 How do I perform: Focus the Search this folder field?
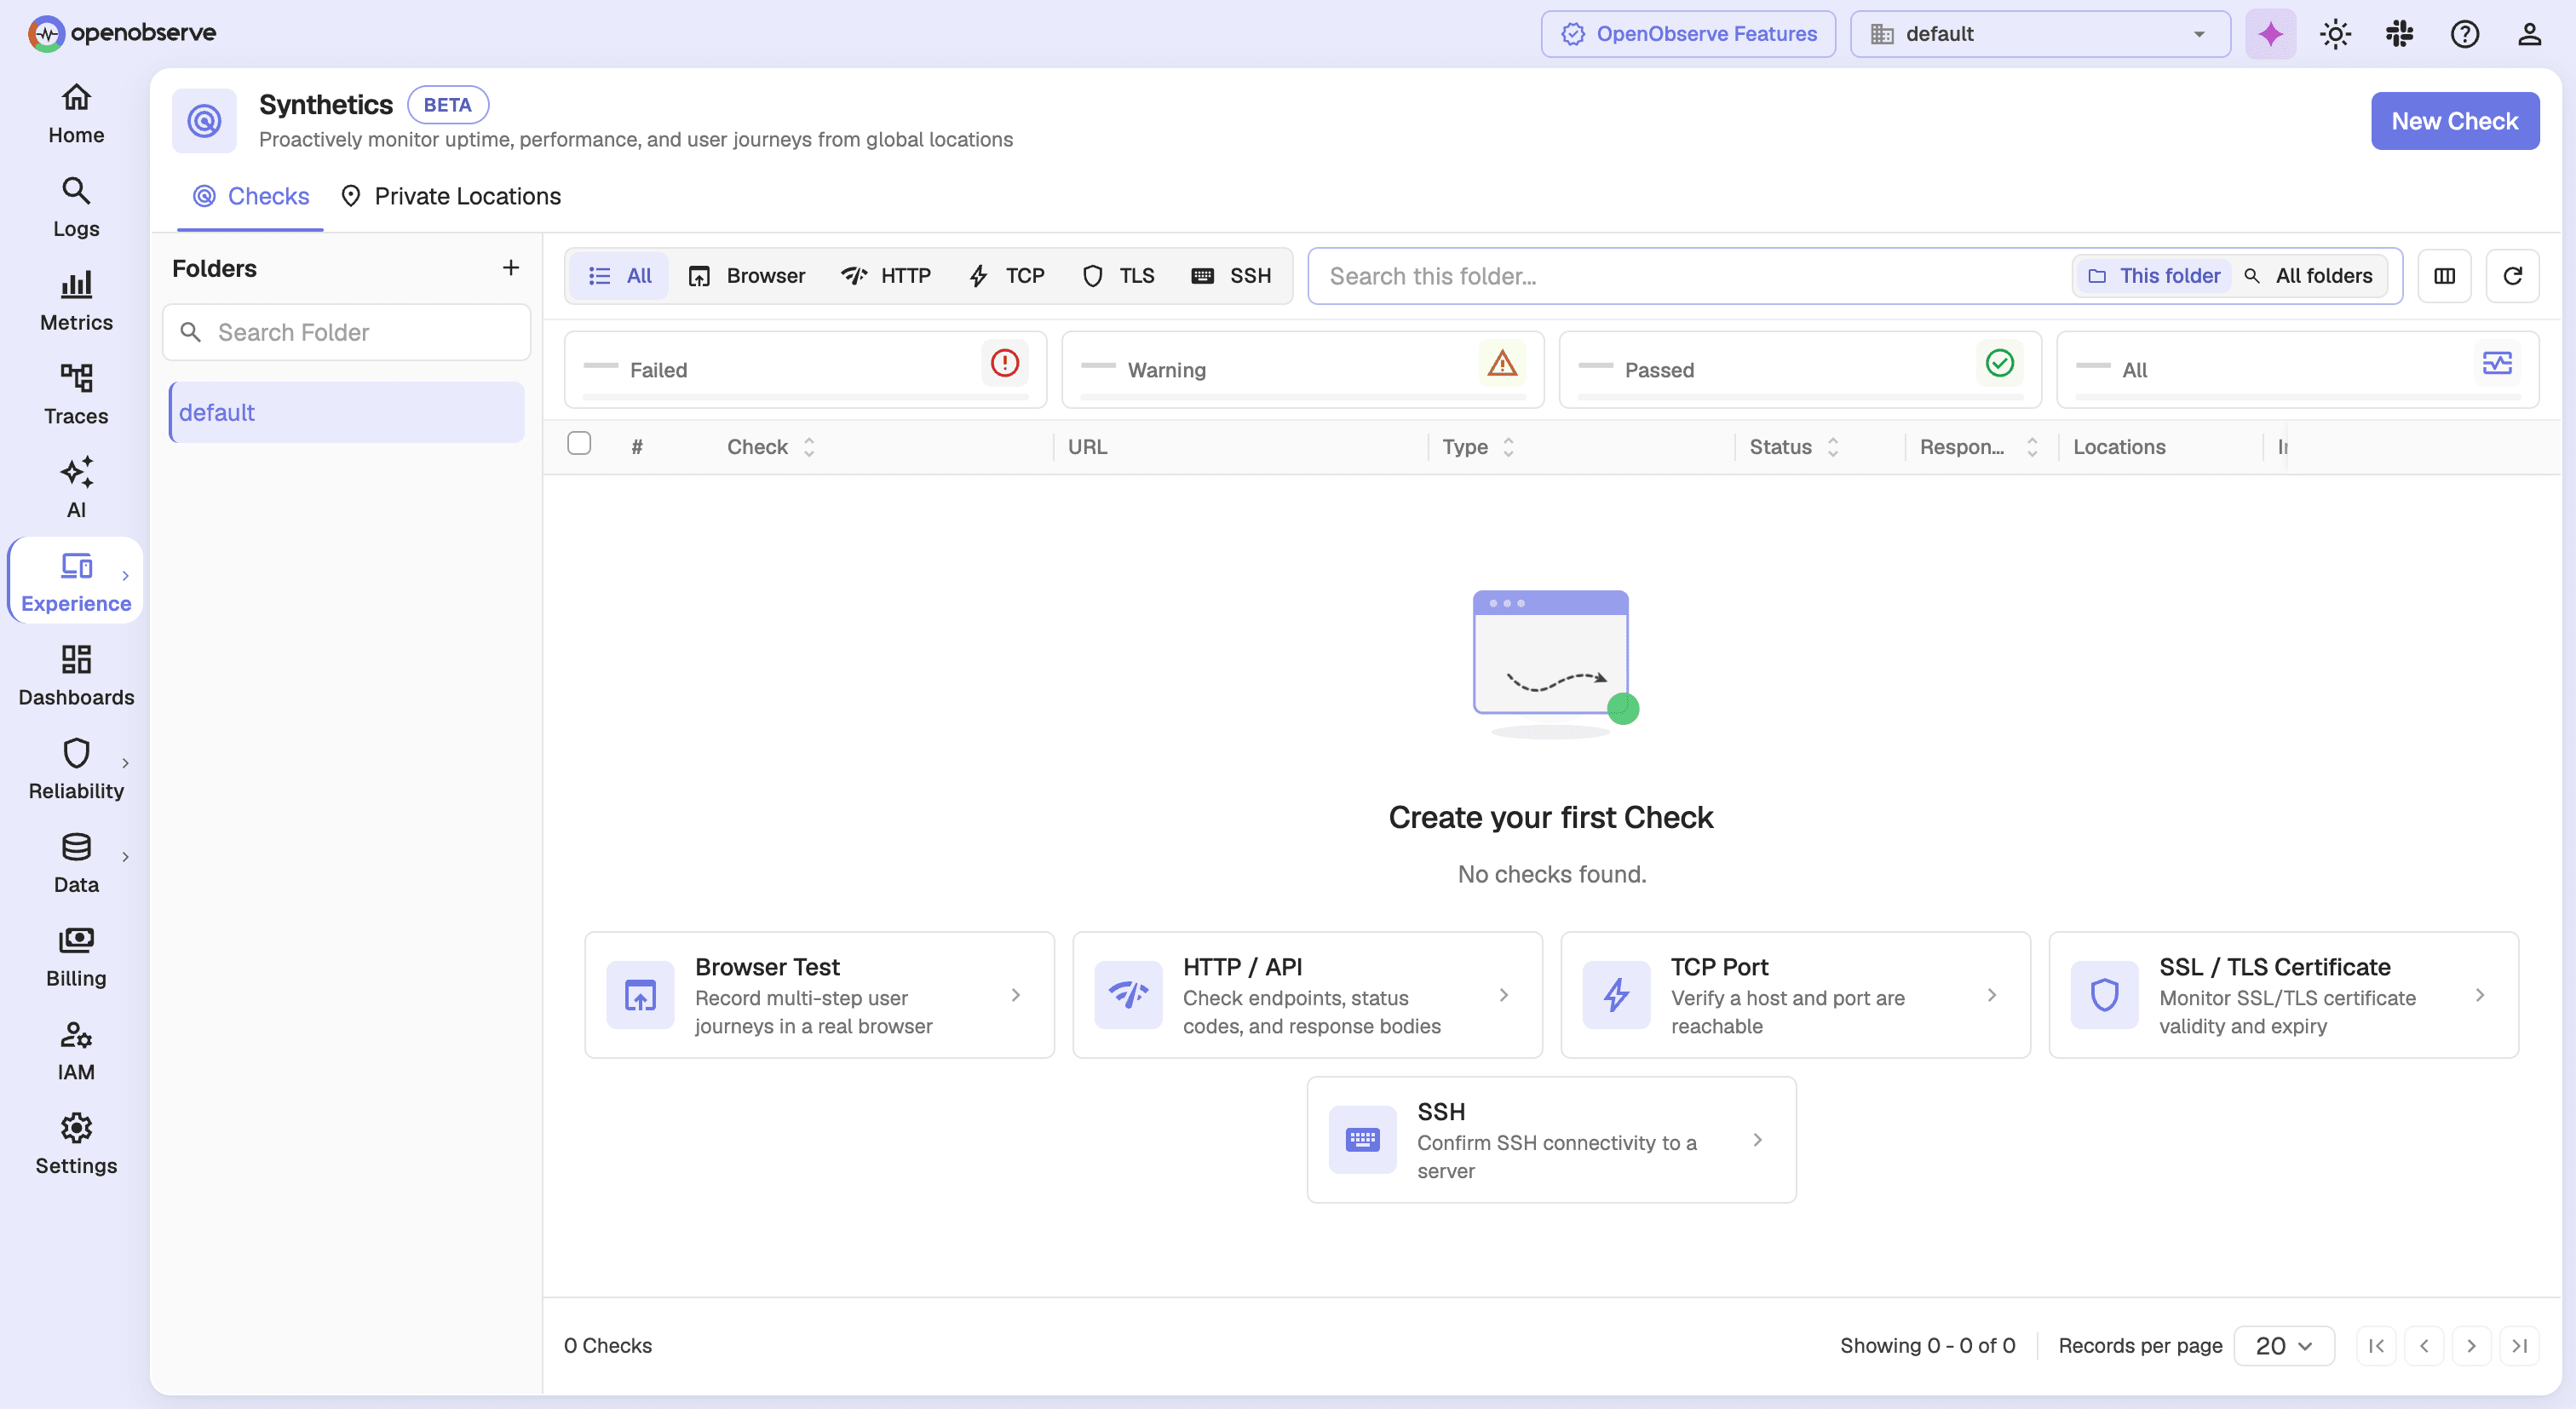(x=1690, y=276)
